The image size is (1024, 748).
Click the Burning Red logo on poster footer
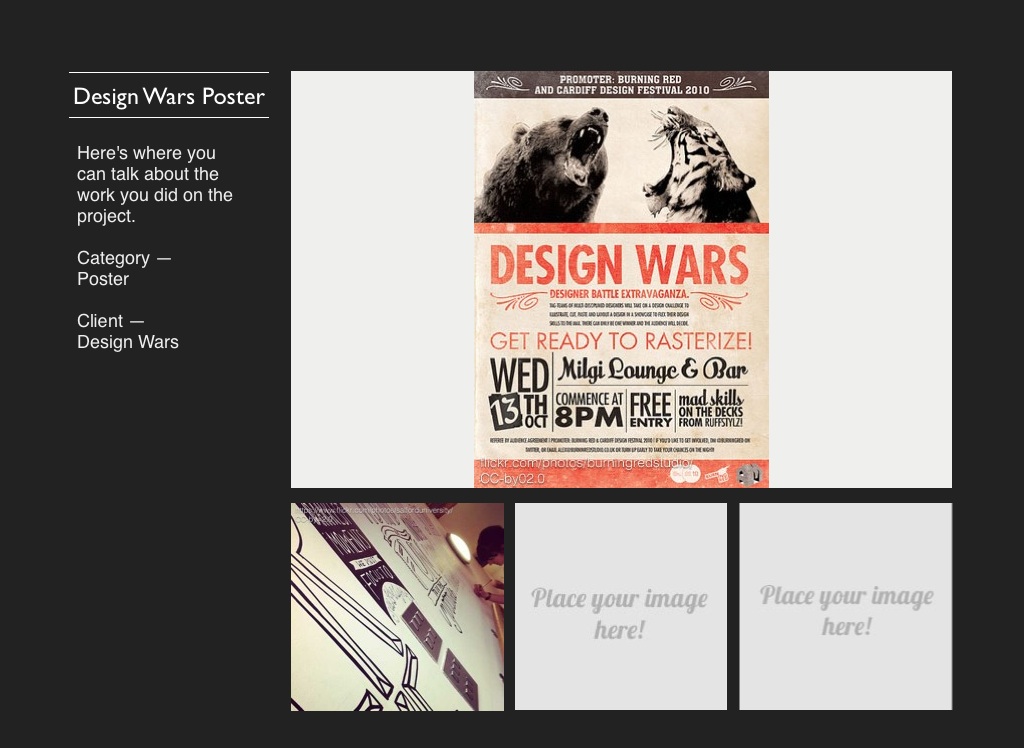716,475
